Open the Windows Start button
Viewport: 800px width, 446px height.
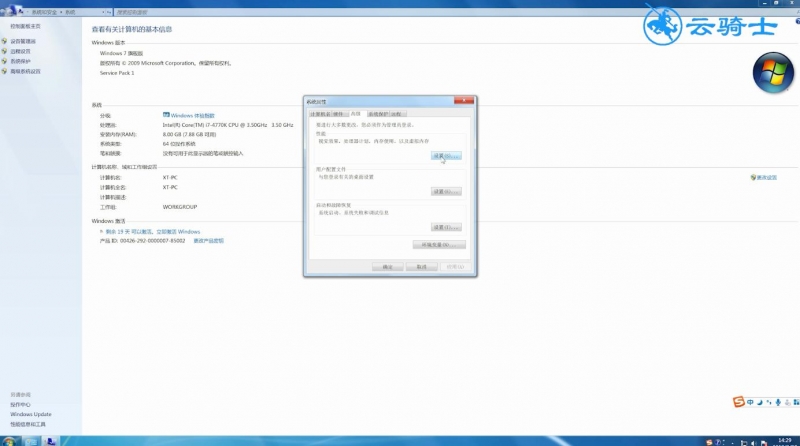9,441
